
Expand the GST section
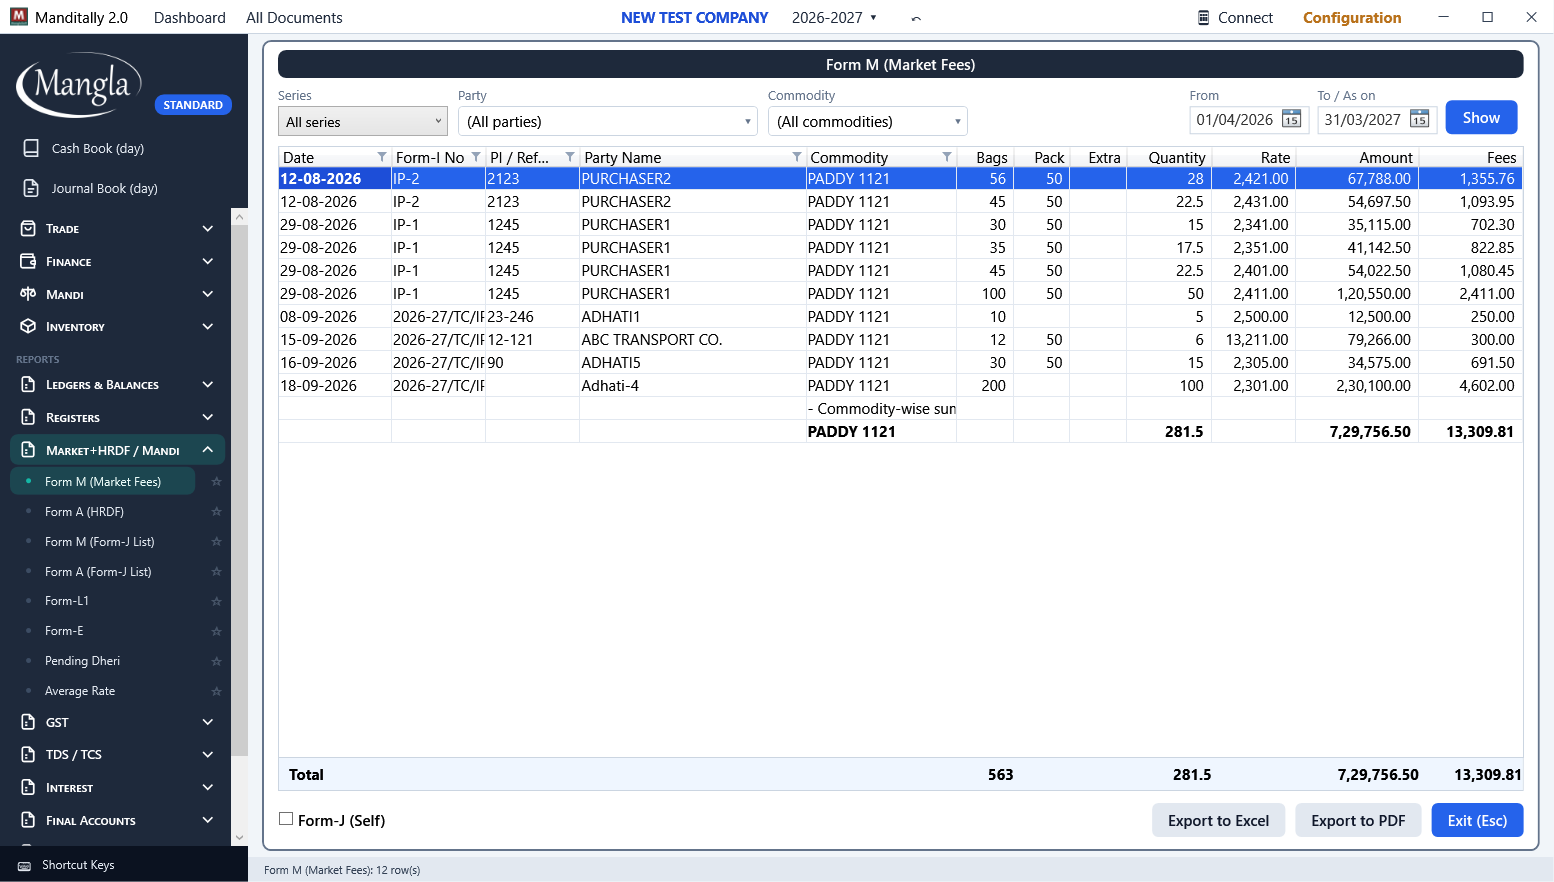click(118, 722)
